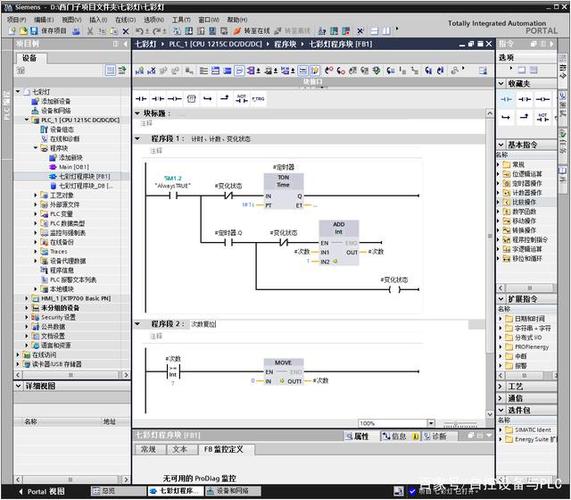Click the Save Project (保存项目) toolbar icon
This screenshot has height=500, width=571.
tap(34, 31)
